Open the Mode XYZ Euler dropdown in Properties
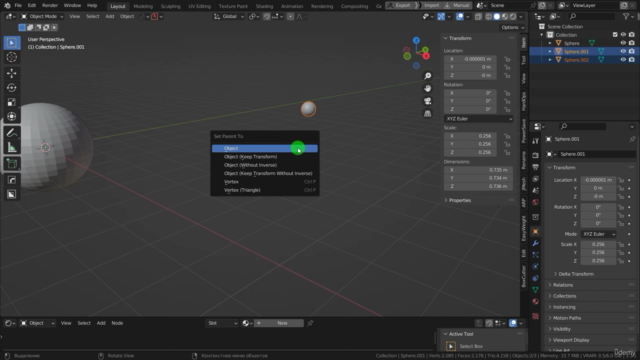 pos(598,234)
